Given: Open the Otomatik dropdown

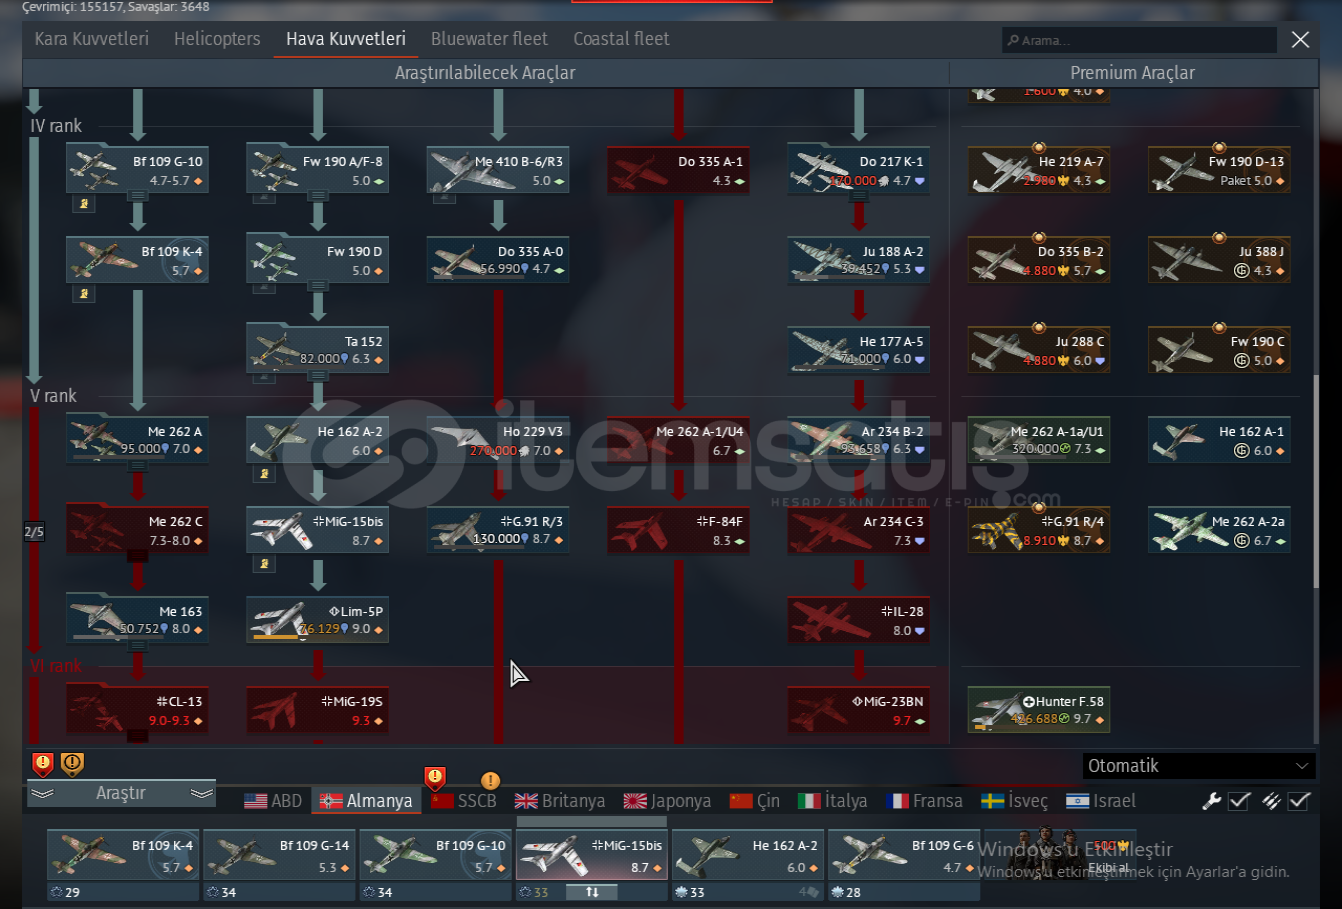Looking at the screenshot, I should 1198,766.
